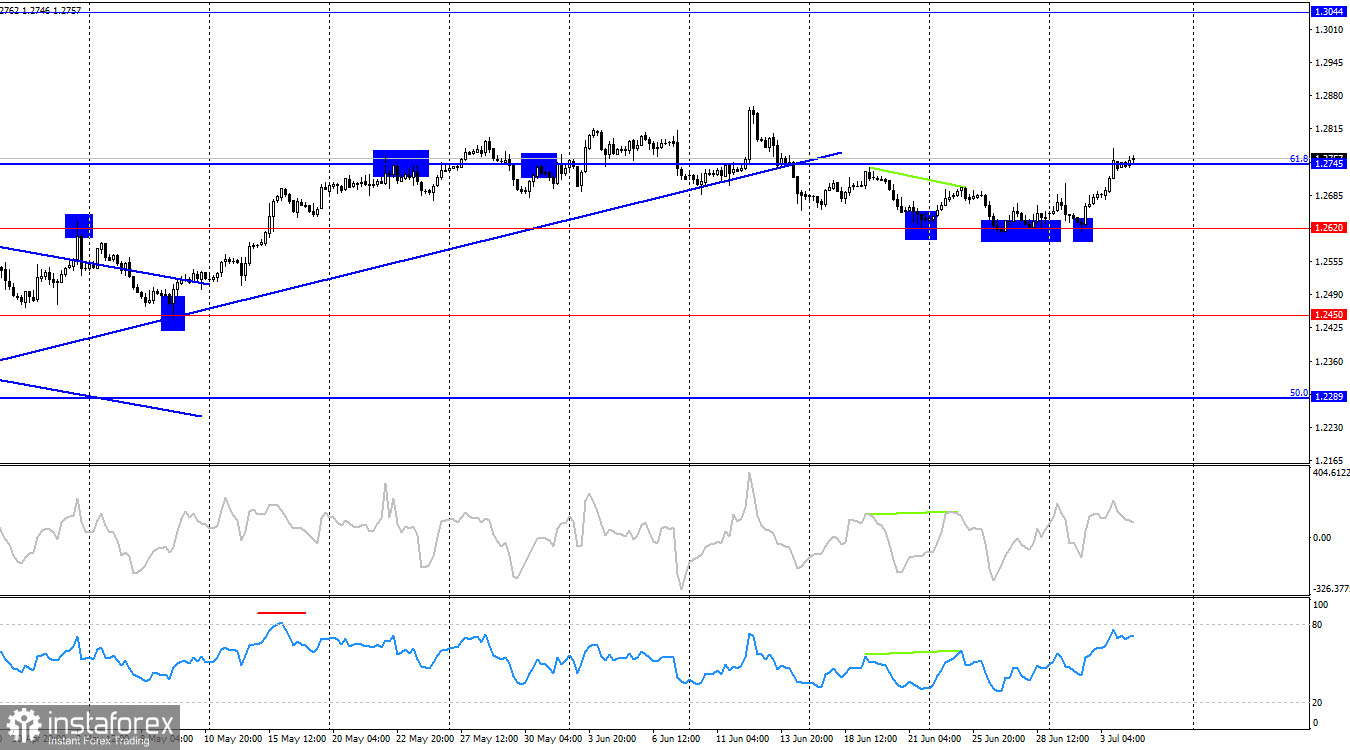Click the 1.3010 price axis value
1350x750 pixels.
(1329, 30)
